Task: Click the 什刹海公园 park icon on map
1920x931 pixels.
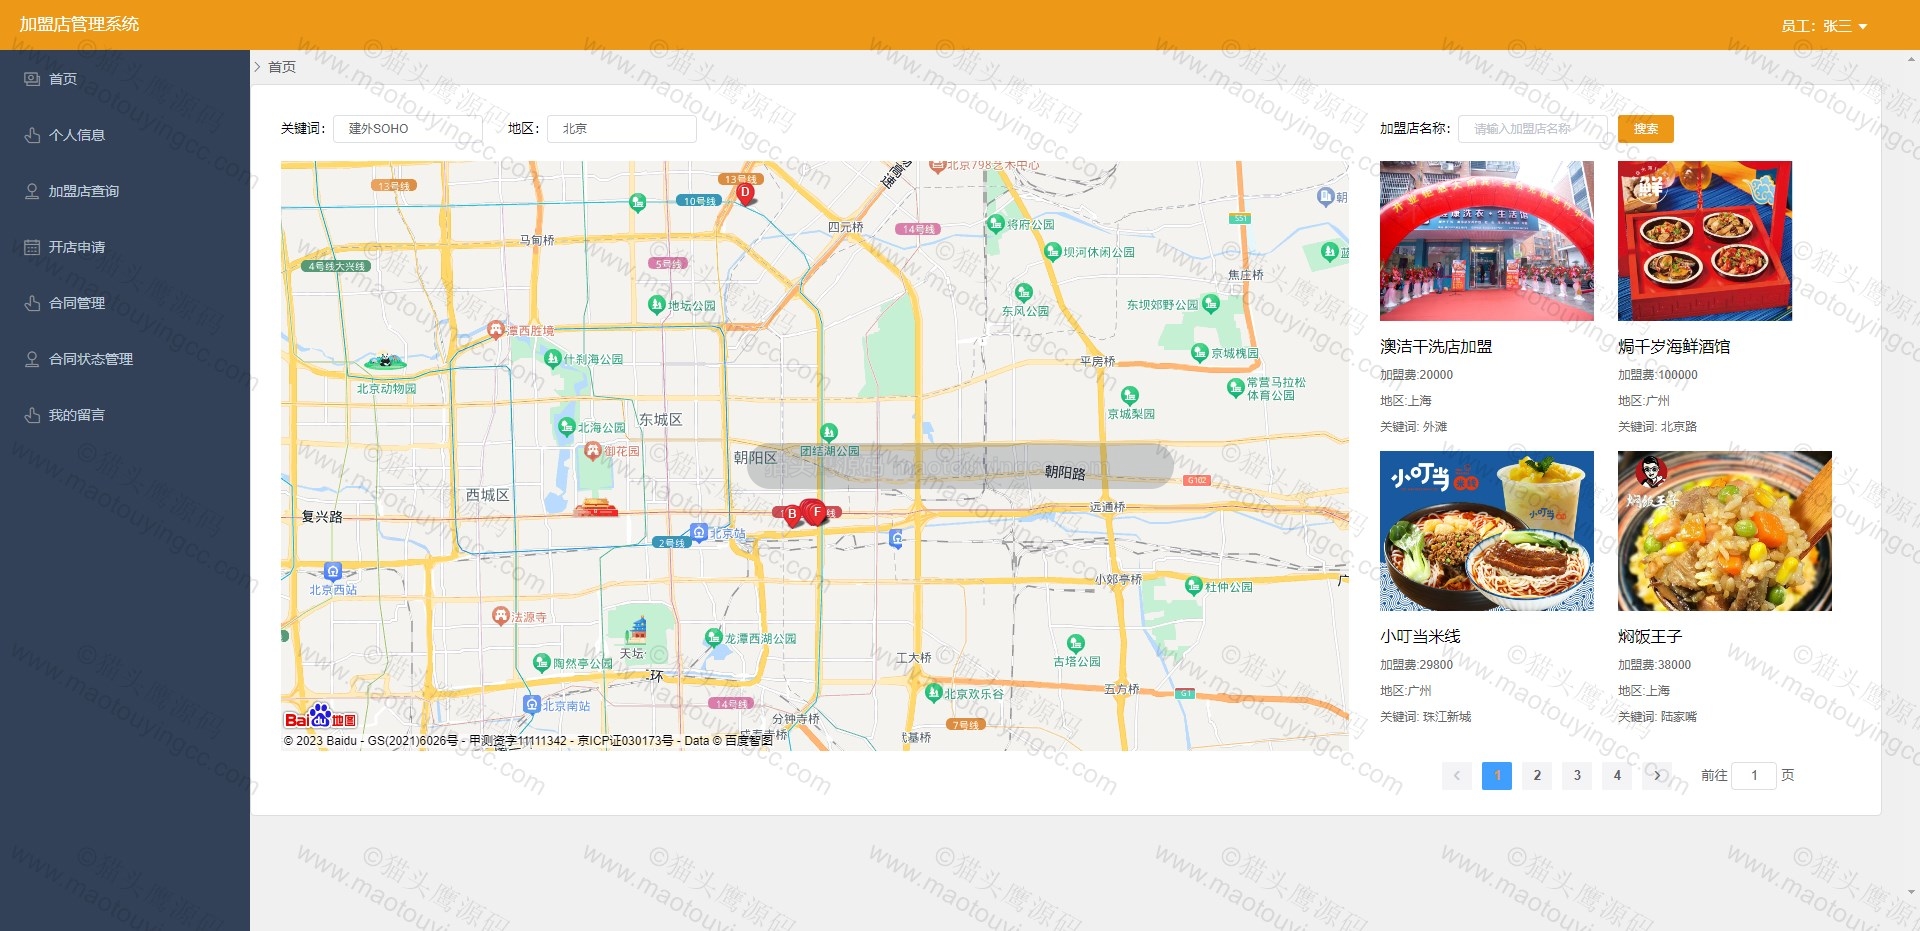Action: tap(552, 358)
